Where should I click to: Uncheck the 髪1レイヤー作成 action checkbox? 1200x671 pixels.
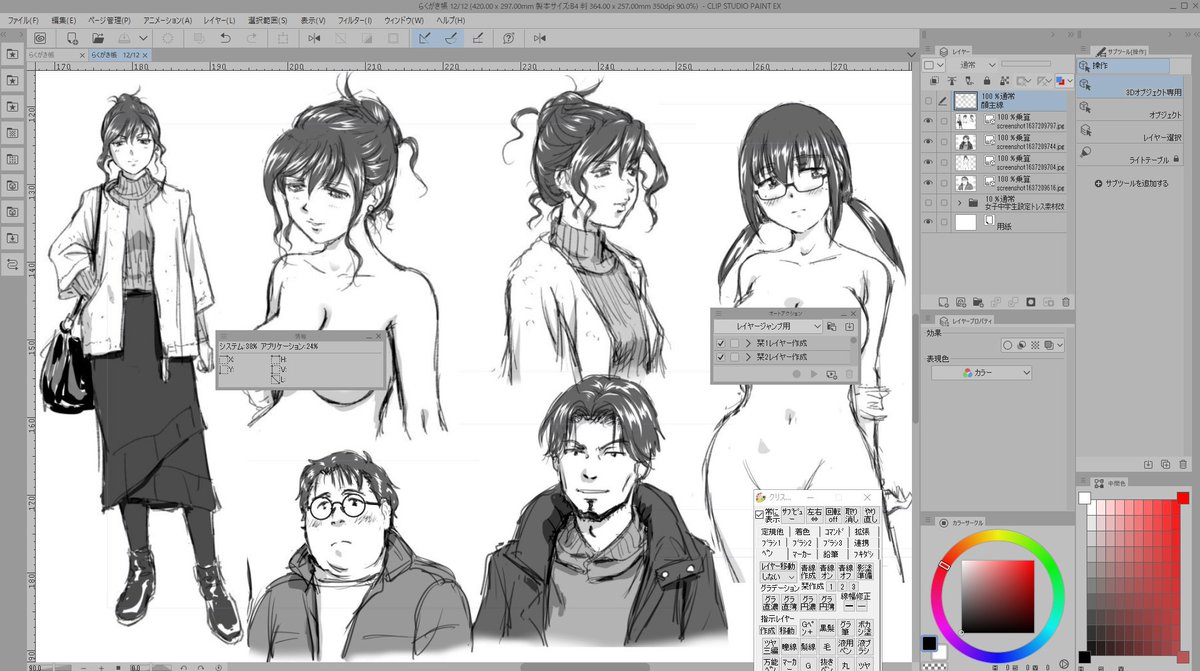tap(721, 343)
